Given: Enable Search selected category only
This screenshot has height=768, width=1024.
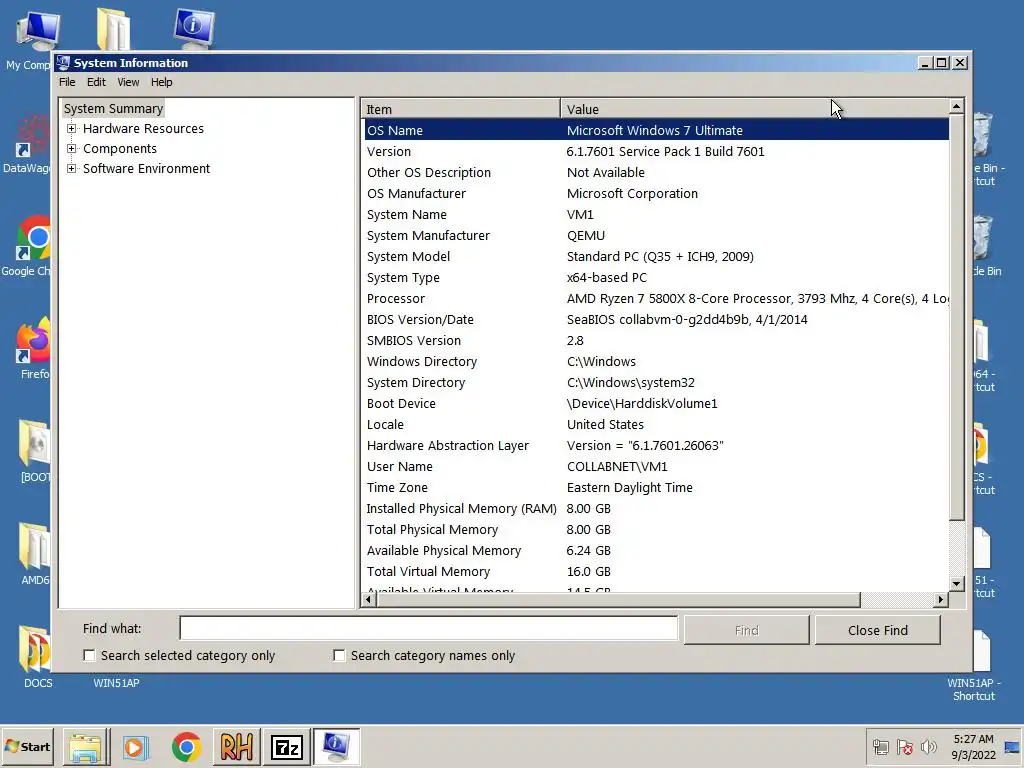Looking at the screenshot, I should pos(89,655).
